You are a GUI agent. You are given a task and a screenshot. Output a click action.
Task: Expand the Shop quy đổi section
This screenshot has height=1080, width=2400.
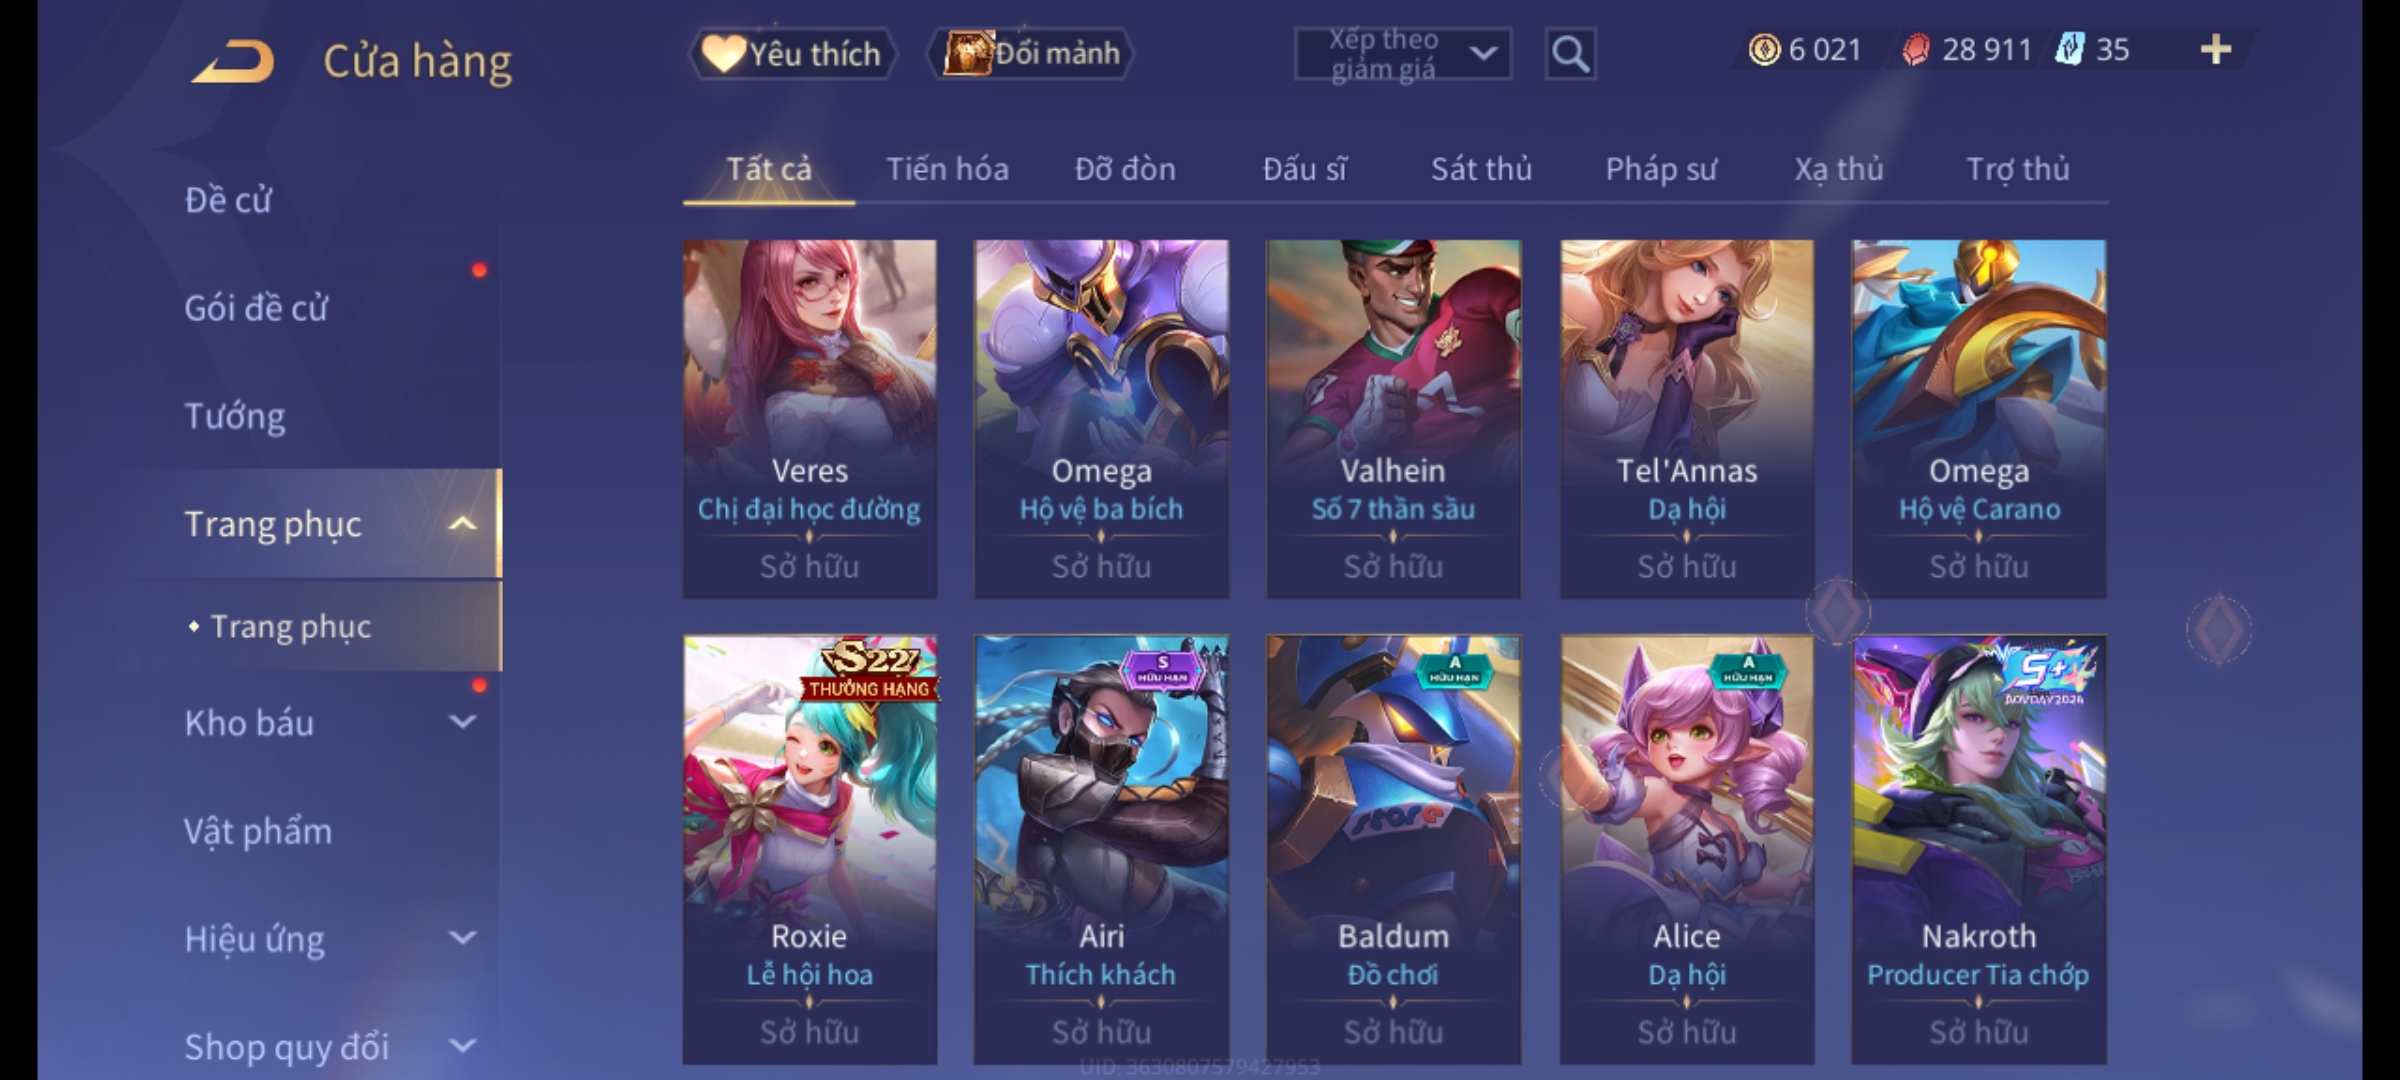(x=462, y=1046)
